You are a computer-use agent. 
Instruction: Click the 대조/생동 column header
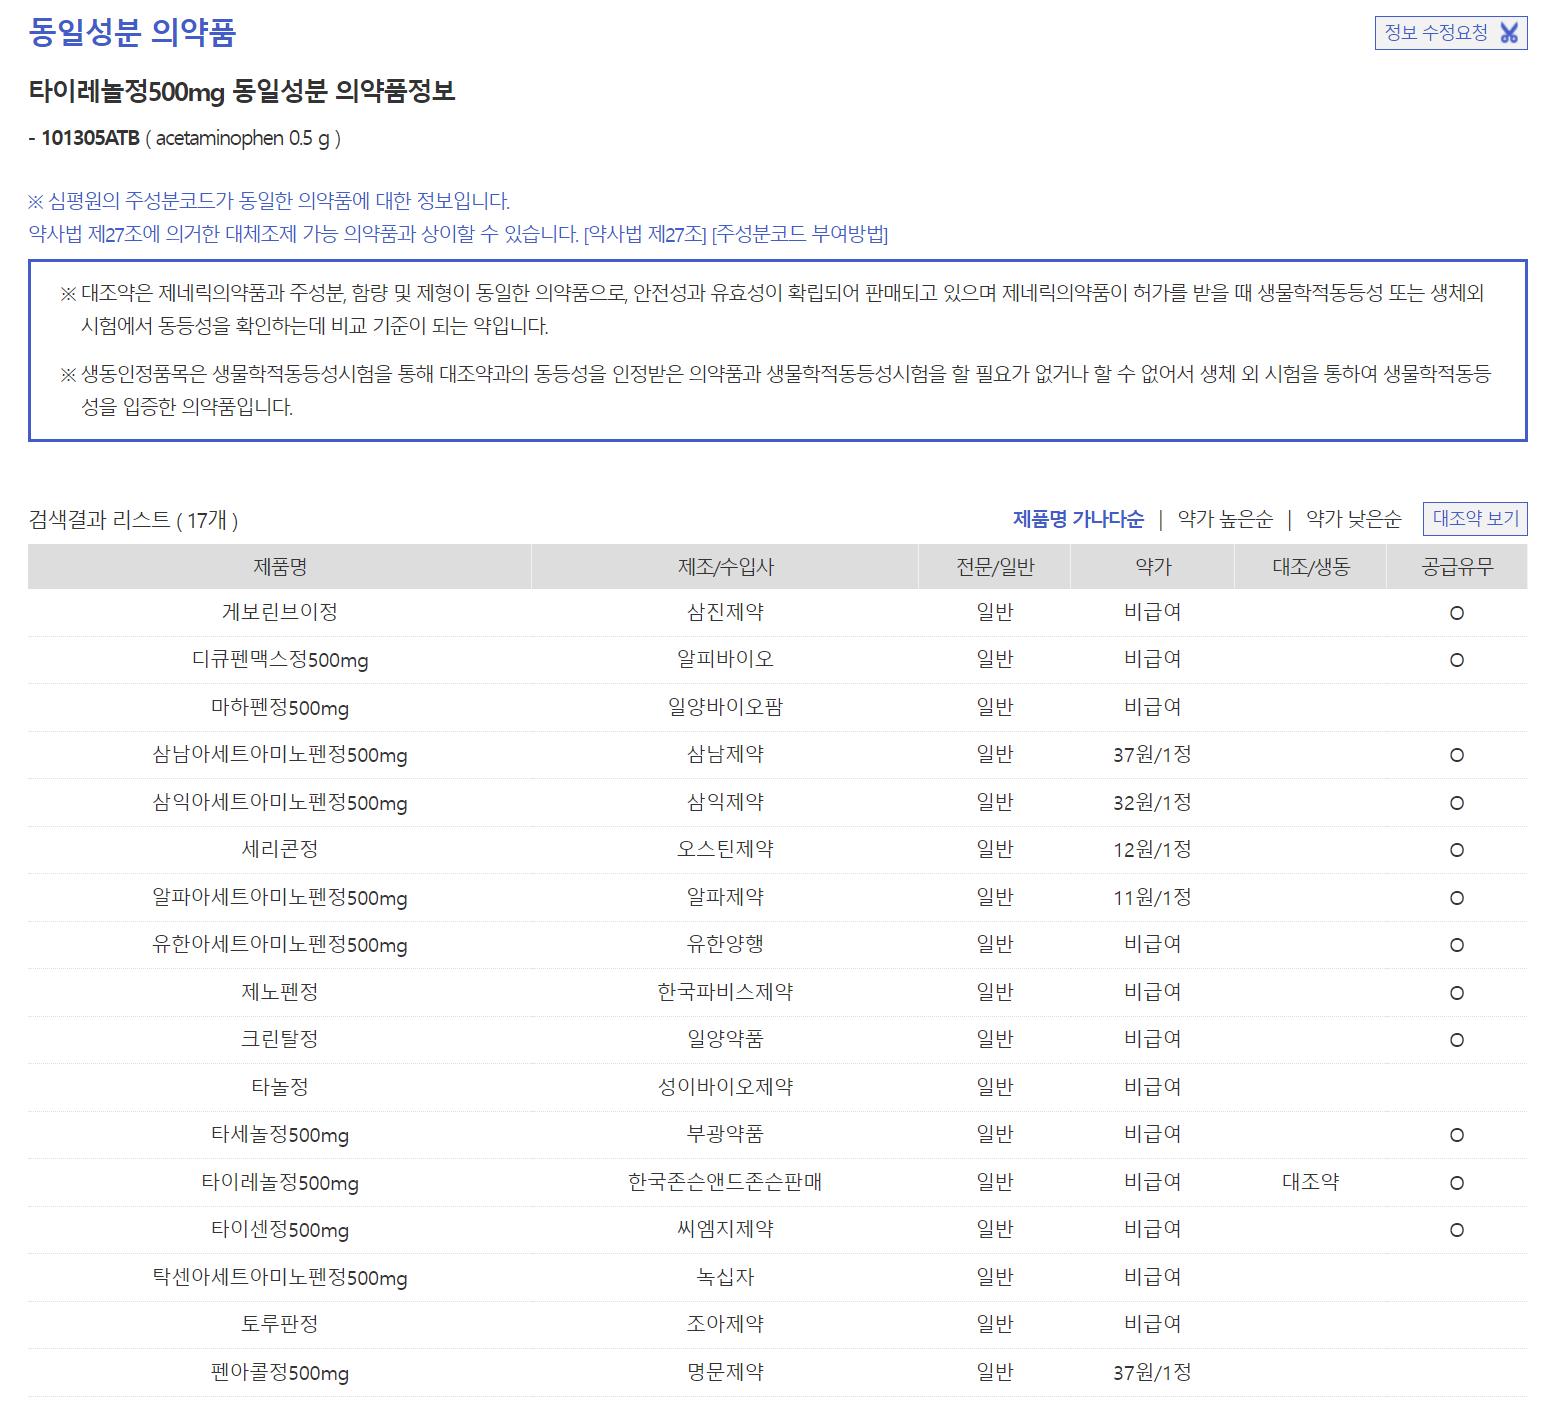point(1311,567)
